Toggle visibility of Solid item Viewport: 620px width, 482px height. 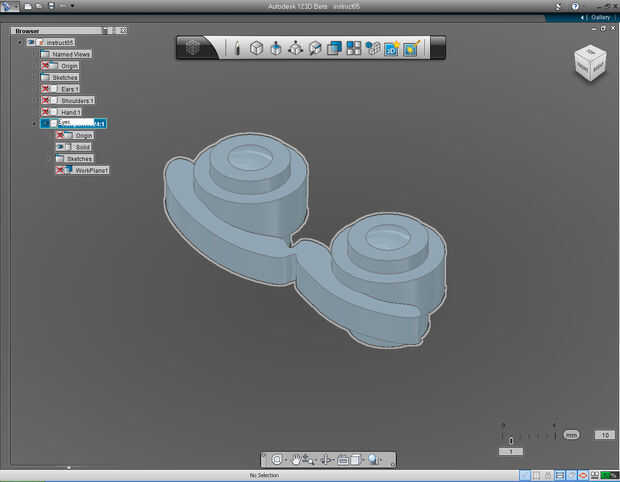(60, 147)
